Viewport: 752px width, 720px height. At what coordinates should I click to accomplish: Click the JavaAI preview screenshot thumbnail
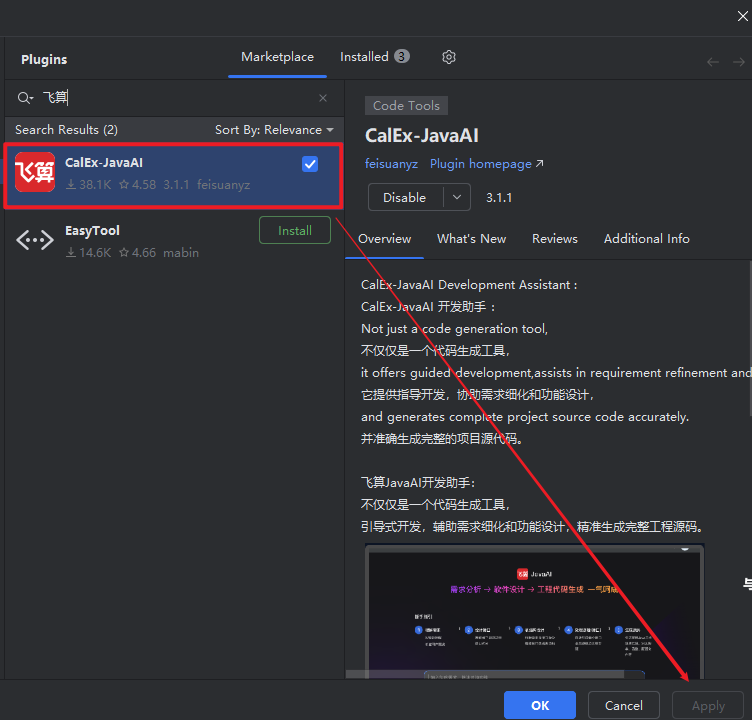point(534,611)
